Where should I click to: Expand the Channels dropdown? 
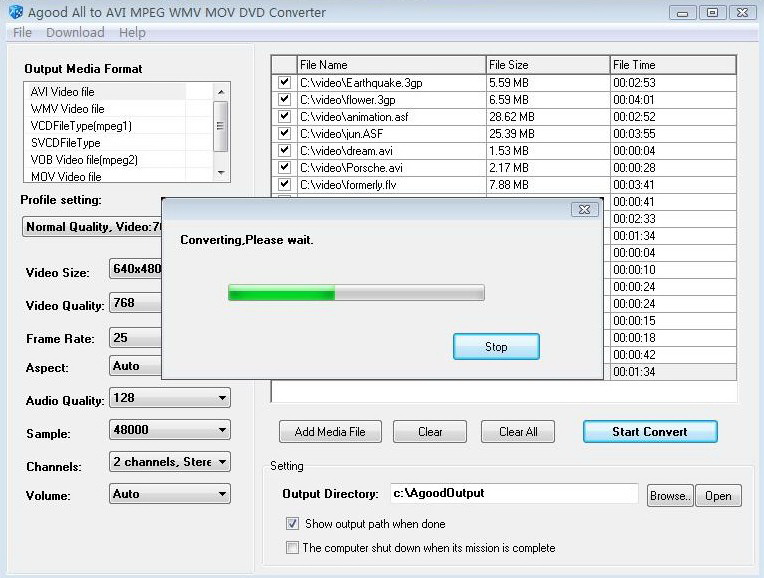(222, 462)
